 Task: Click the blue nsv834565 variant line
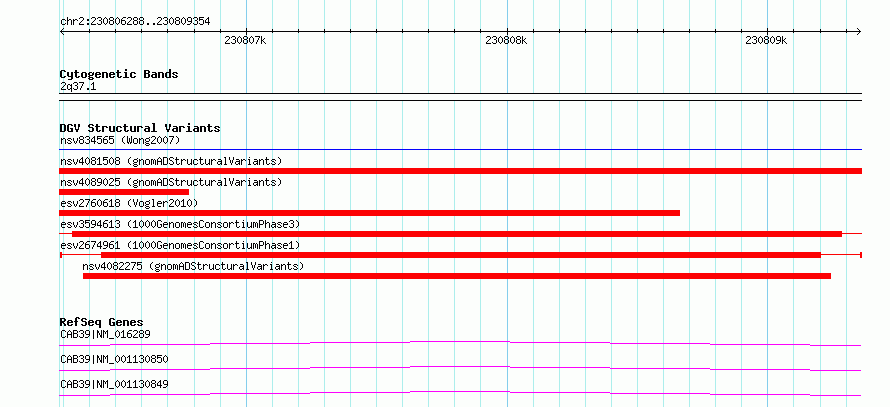click(x=461, y=150)
